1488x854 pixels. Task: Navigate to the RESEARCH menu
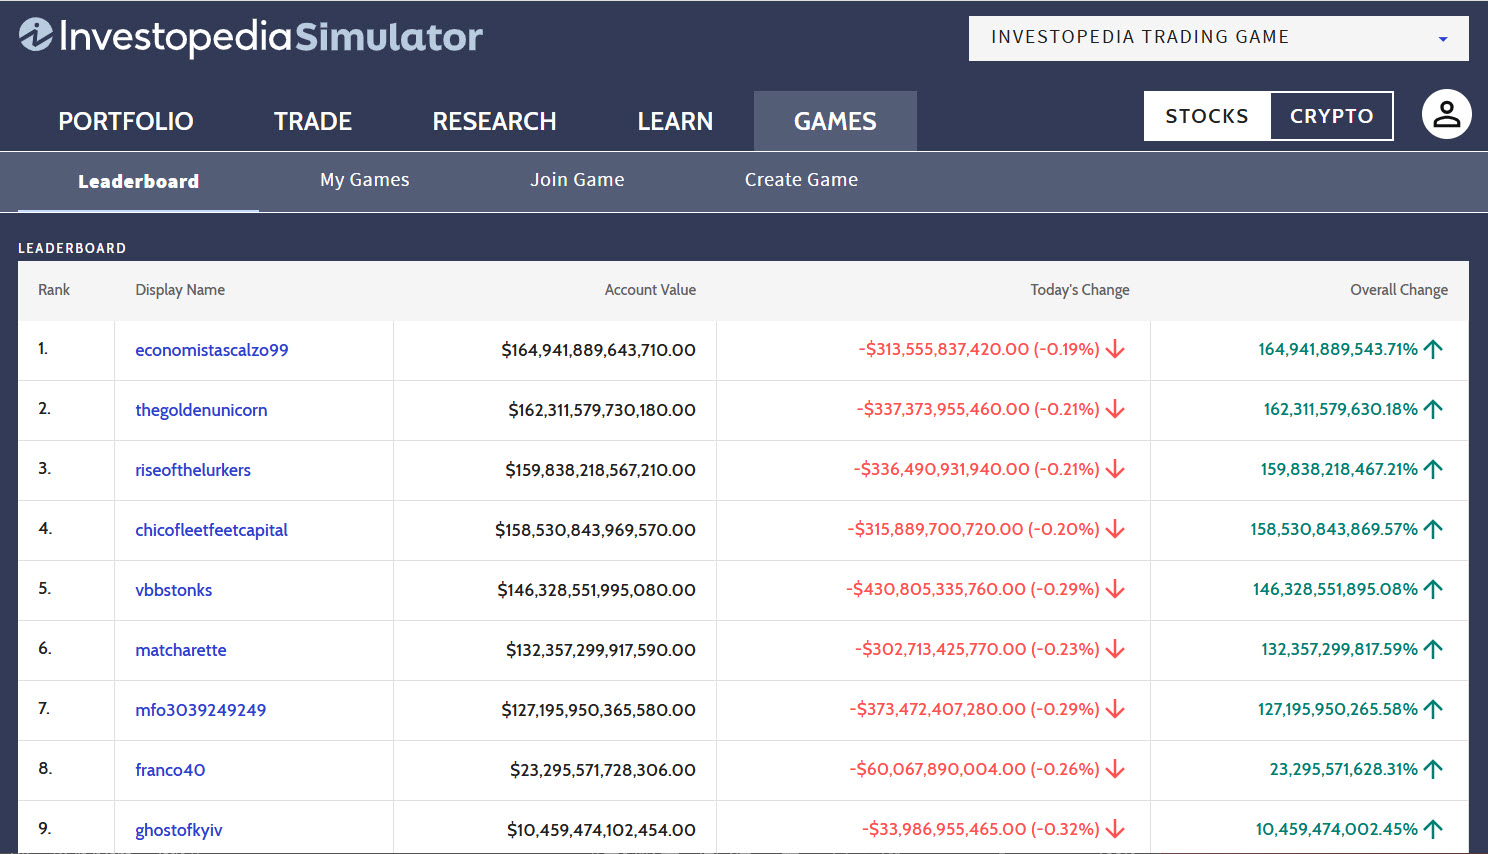click(494, 120)
